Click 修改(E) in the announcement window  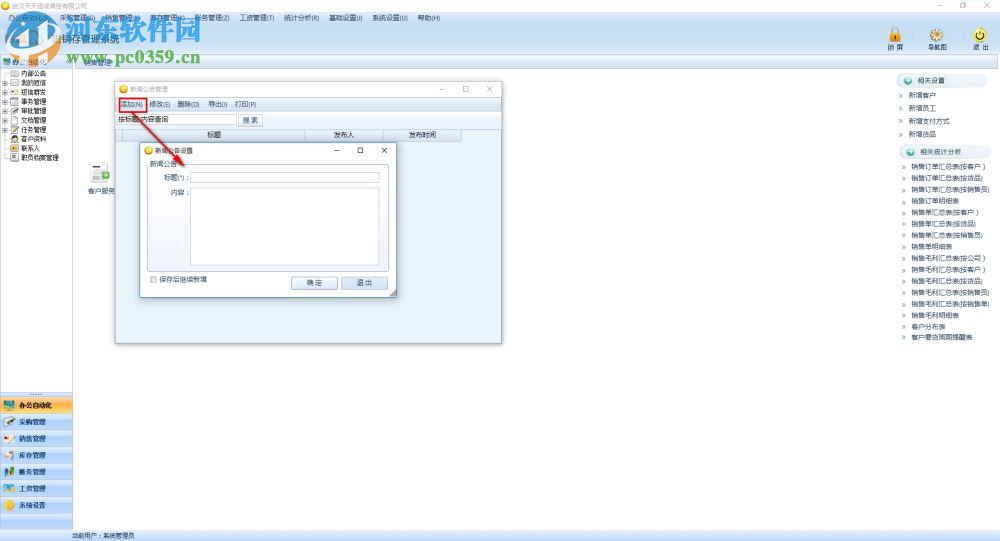coord(159,104)
